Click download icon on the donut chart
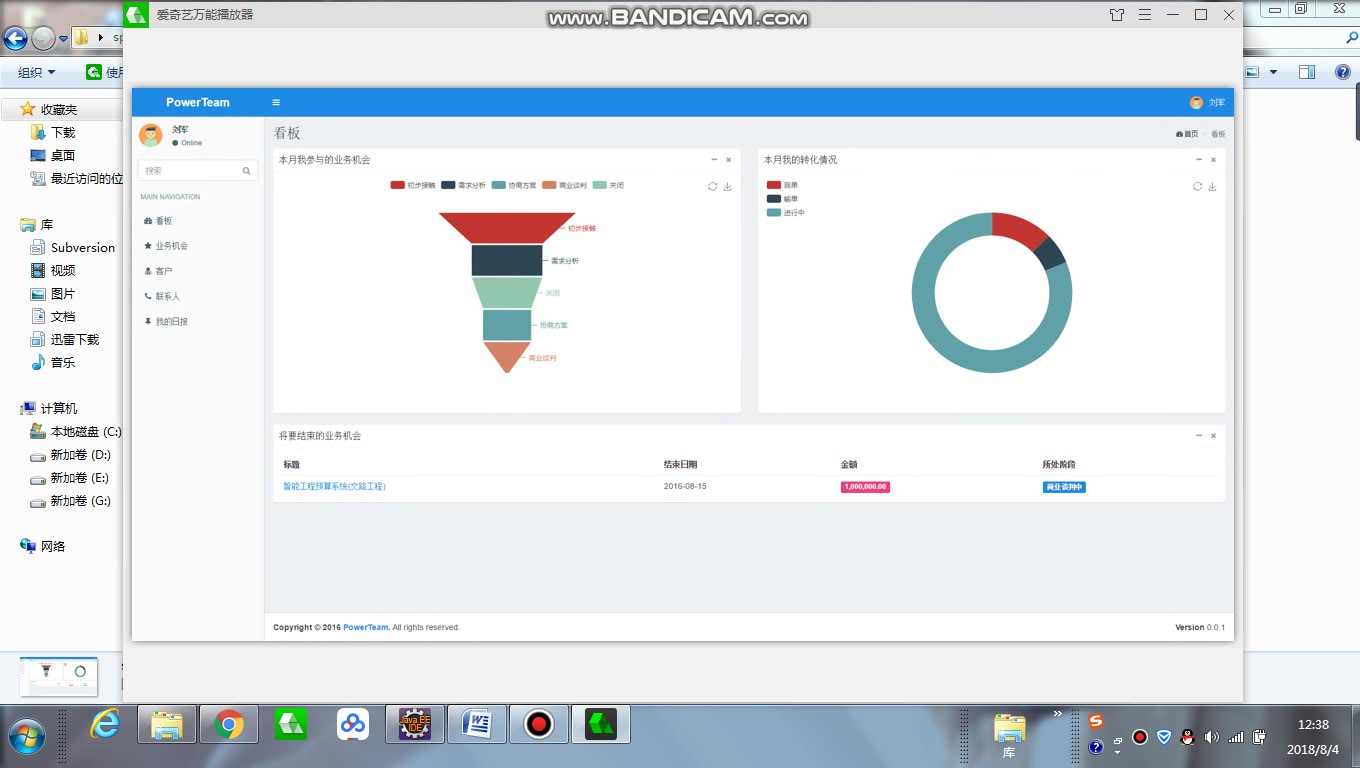Screen dimensions: 1360x768 tap(1212, 187)
